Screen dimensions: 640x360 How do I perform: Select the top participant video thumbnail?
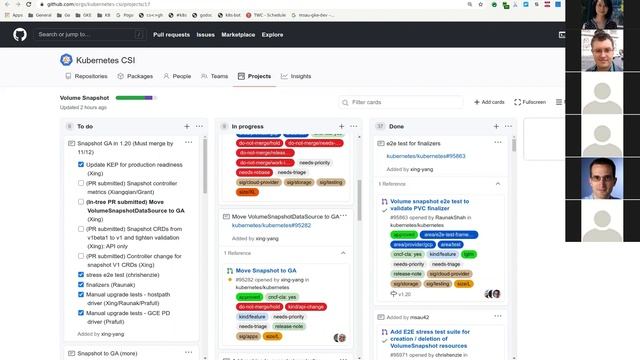[x=602, y=14]
